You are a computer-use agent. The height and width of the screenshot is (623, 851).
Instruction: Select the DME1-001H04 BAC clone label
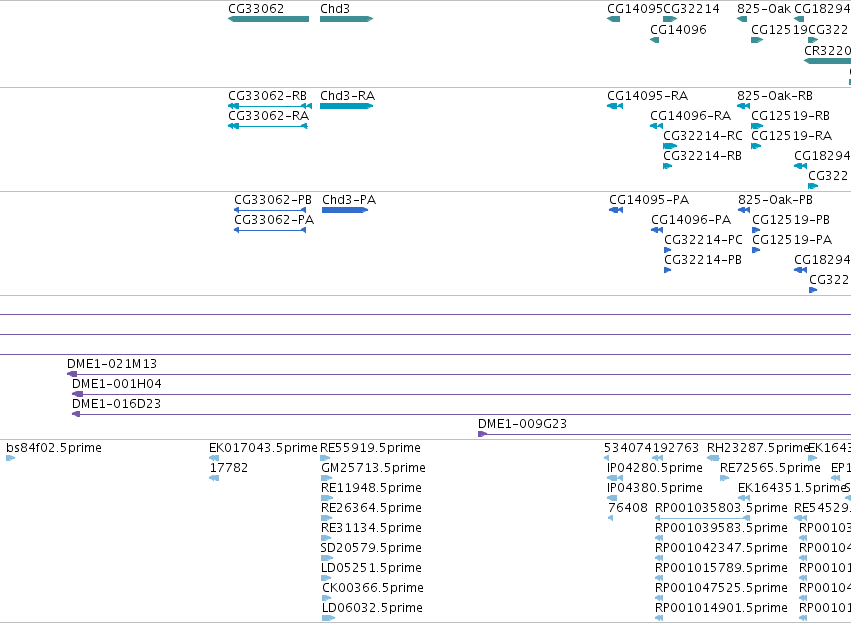click(x=117, y=384)
